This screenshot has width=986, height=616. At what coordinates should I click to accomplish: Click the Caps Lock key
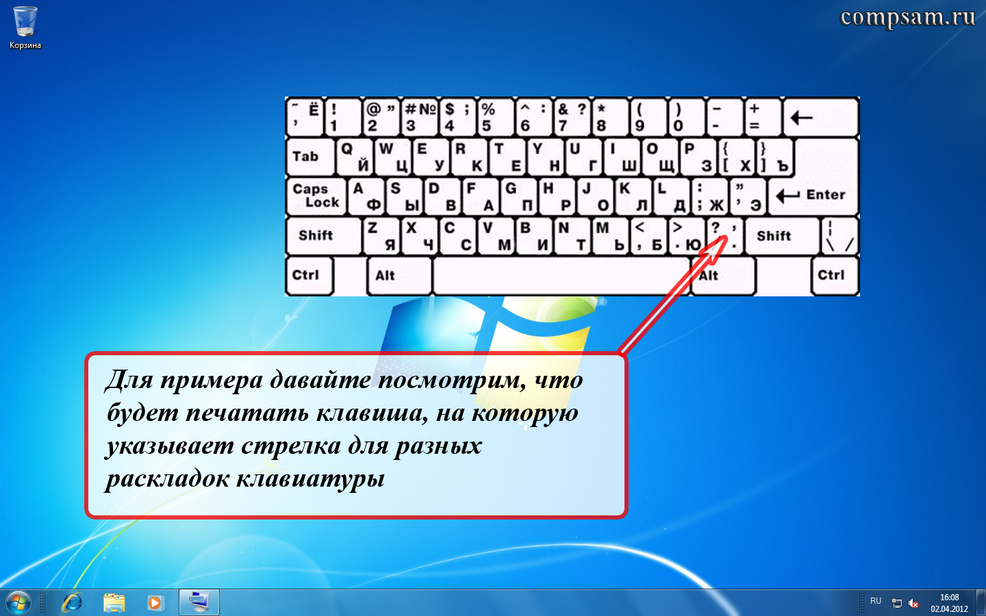pos(316,196)
